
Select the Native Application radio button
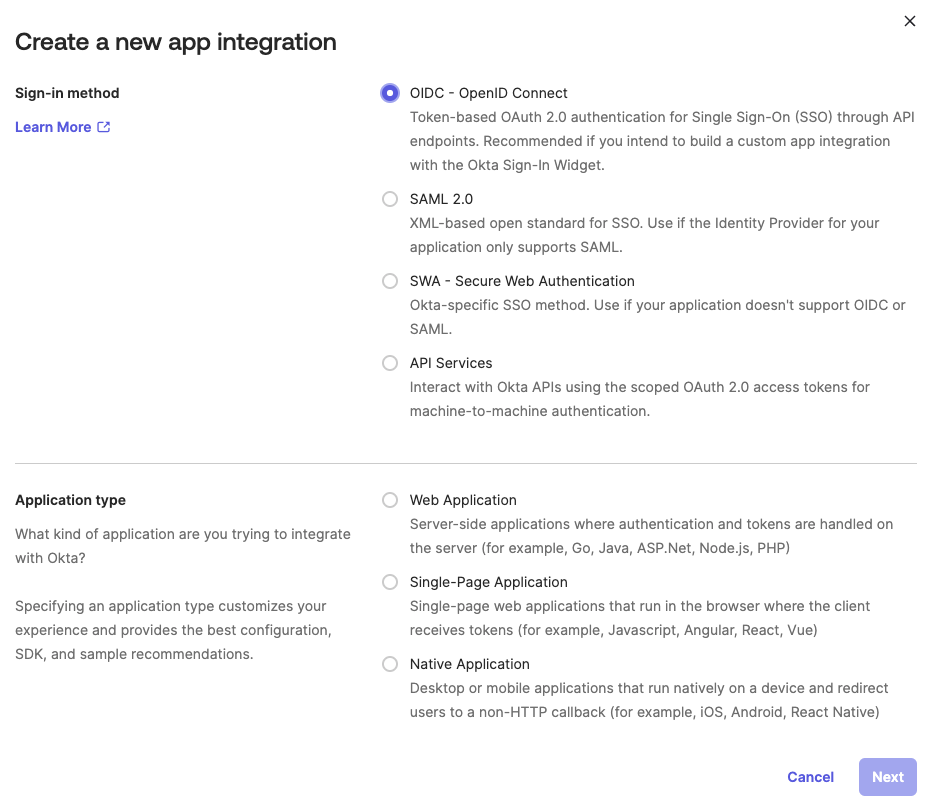[390, 664]
